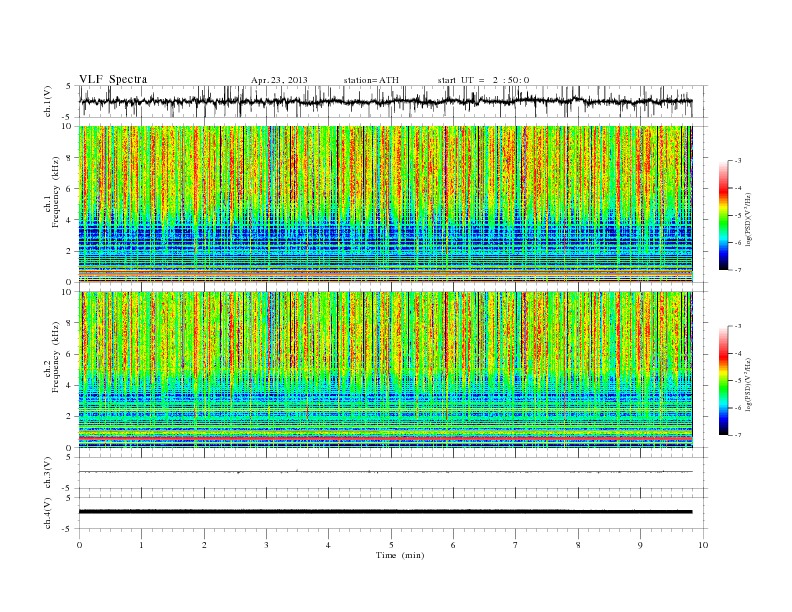Viewport: 792px width, 612px height.
Task: Click the ch.2 spectrogram color scale bar
Action: 723,381
